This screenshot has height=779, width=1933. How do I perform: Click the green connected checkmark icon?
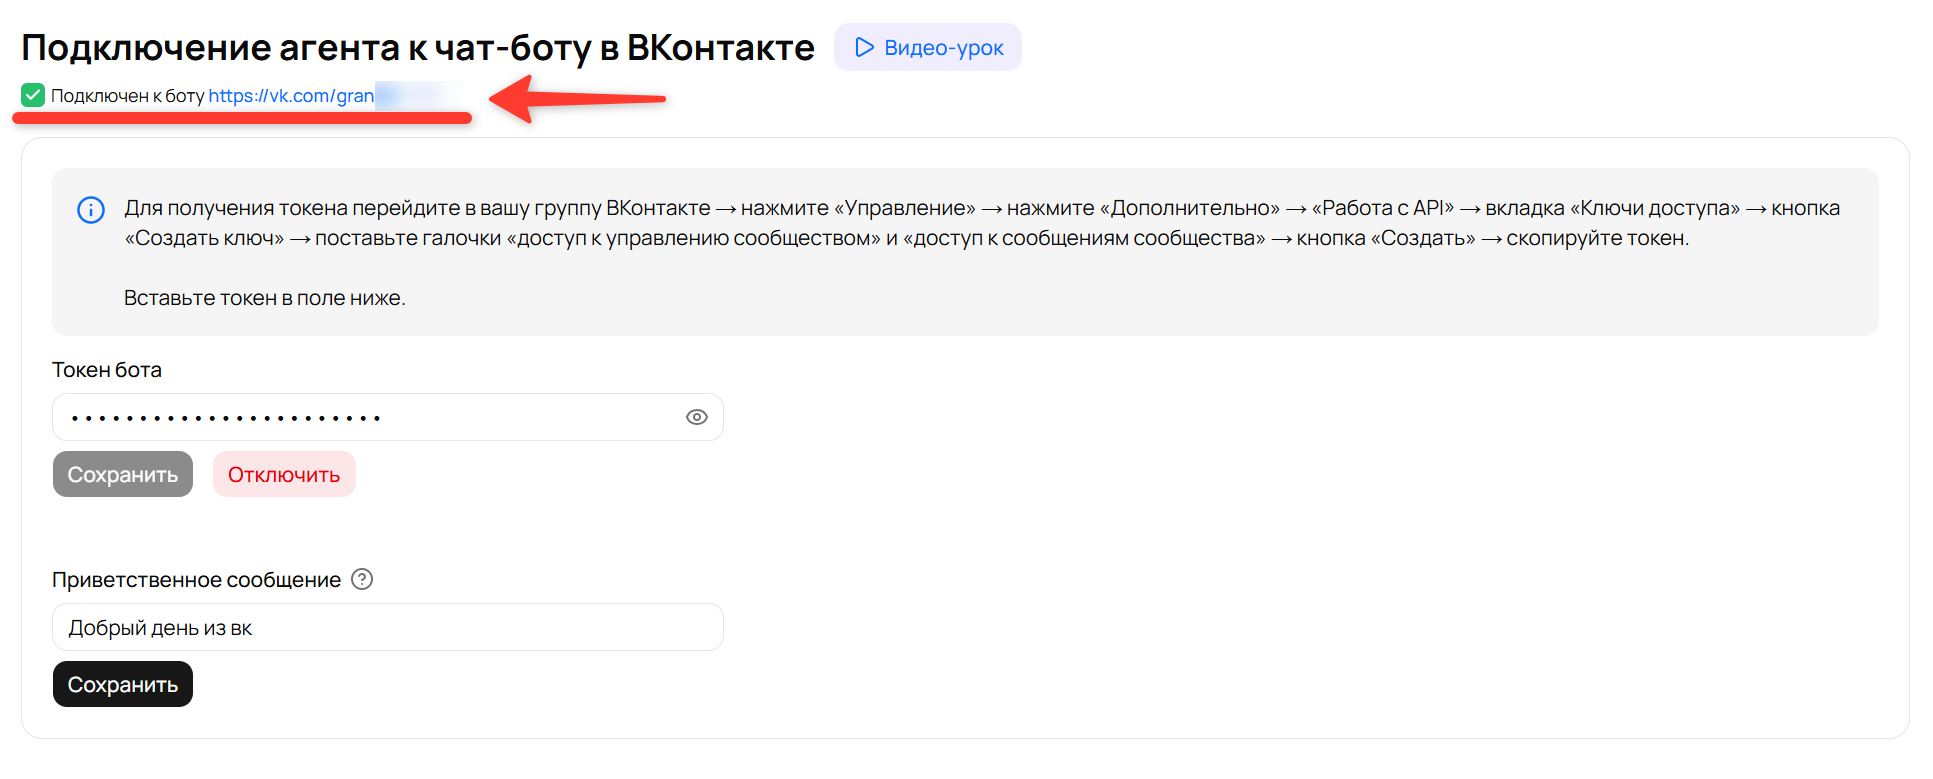click(x=33, y=95)
